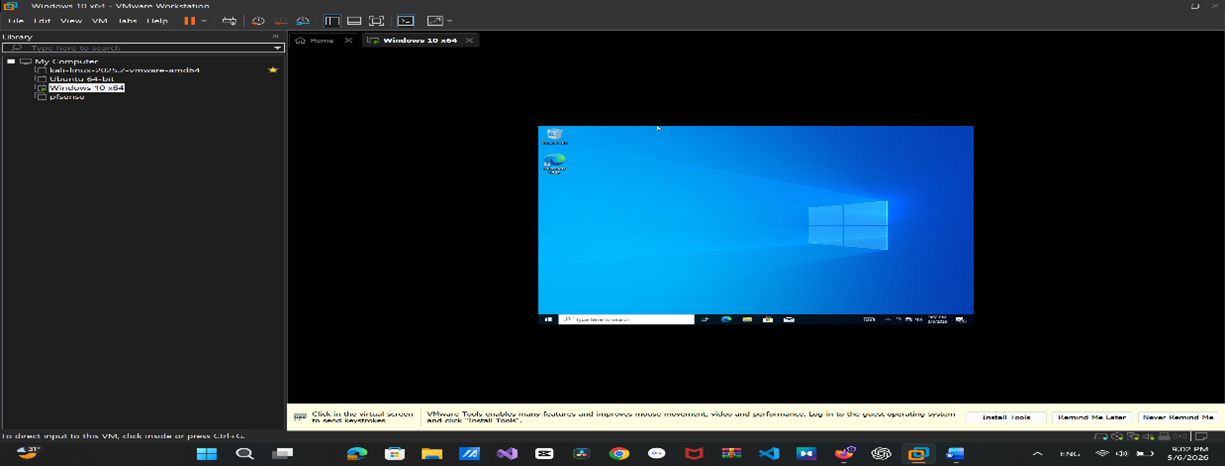This screenshot has height=466, width=1225.
Task: Click the stretch guest display icon
Action: [x=434, y=20]
